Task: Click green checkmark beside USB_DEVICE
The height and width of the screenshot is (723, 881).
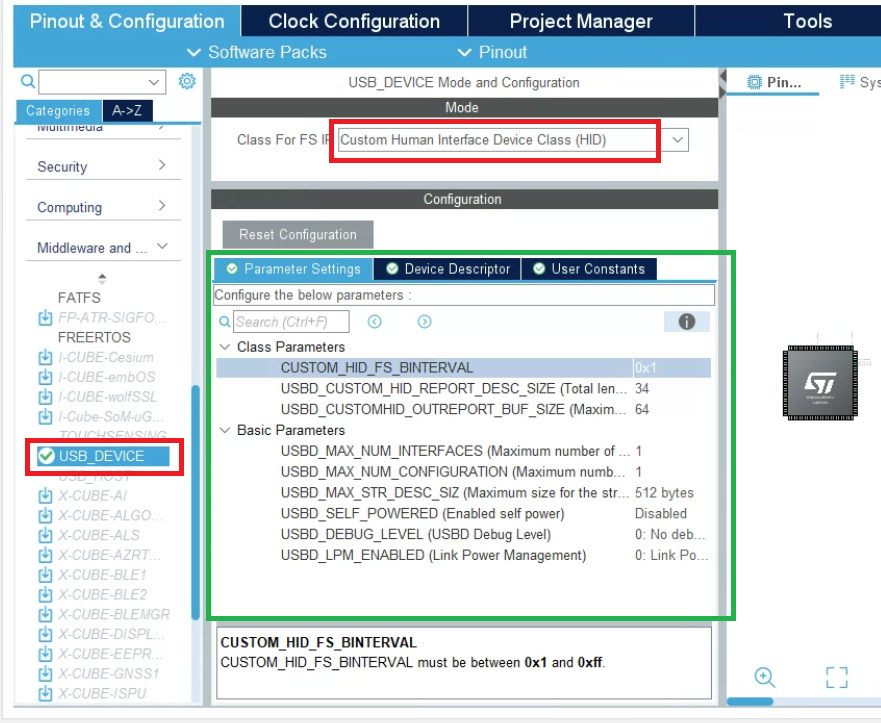Action: (46, 456)
